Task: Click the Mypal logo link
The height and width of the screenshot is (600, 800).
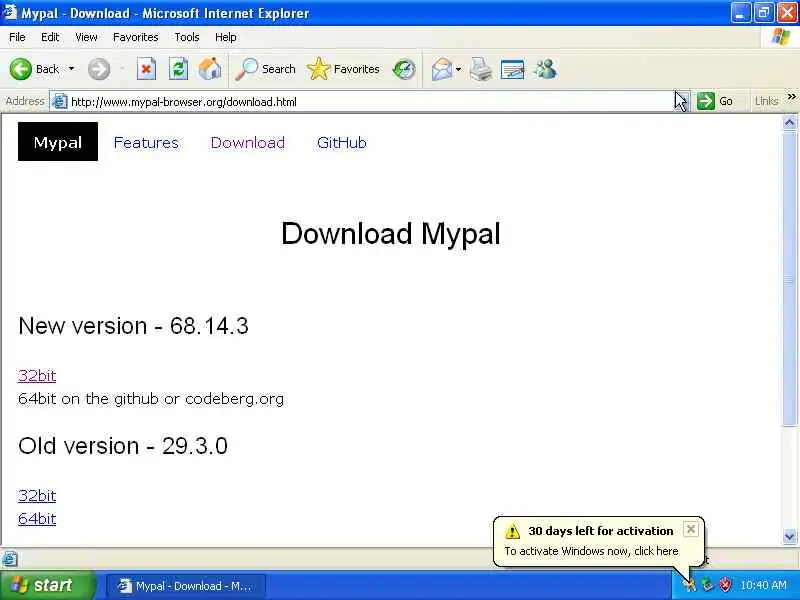Action: click(x=58, y=142)
